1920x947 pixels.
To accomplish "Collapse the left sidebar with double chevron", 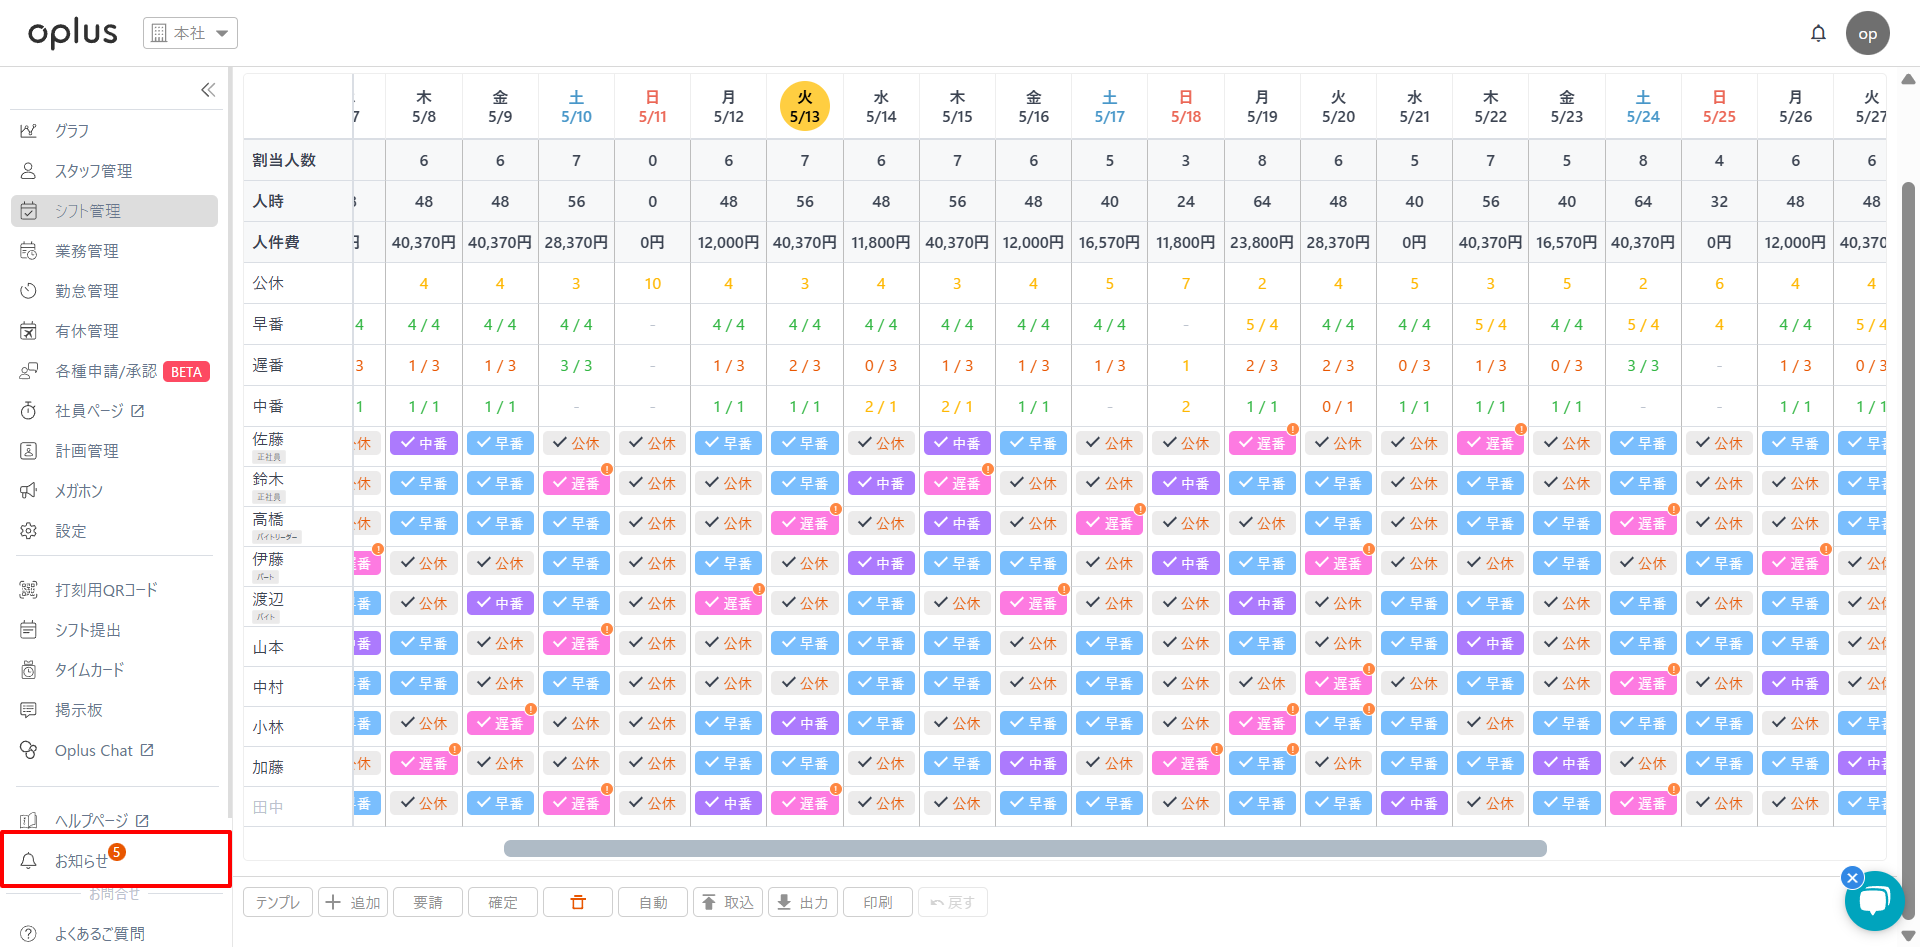I will (208, 90).
